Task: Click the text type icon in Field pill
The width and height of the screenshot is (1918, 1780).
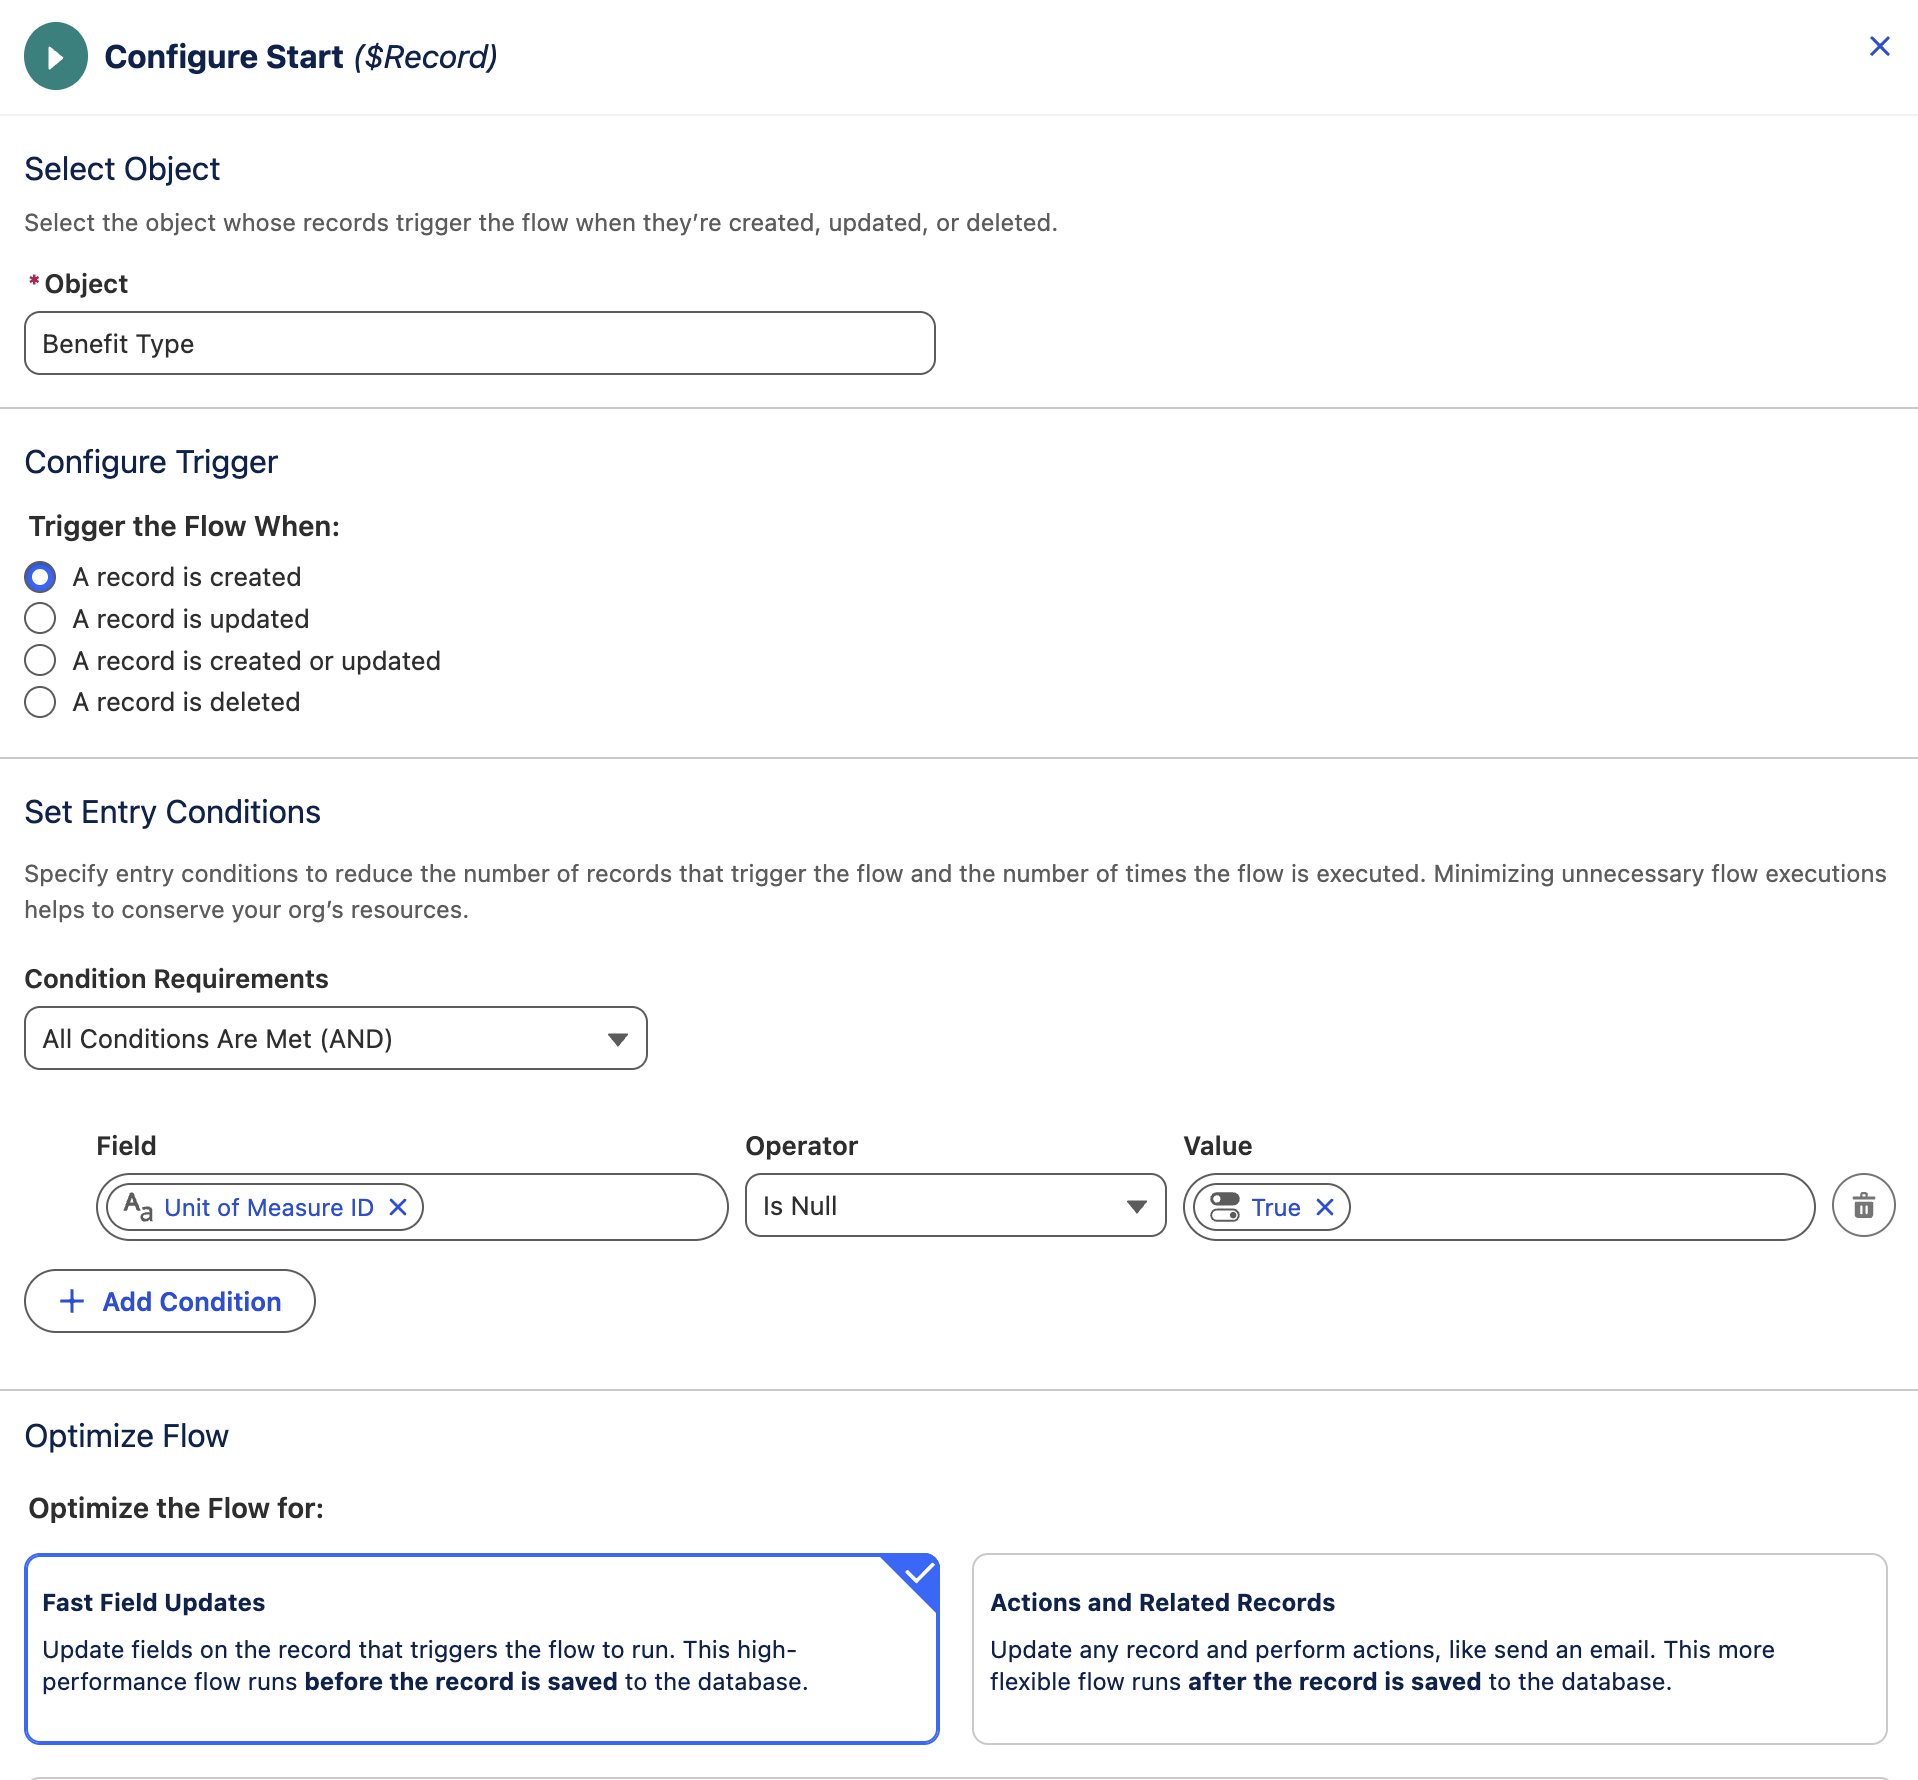Action: [138, 1207]
